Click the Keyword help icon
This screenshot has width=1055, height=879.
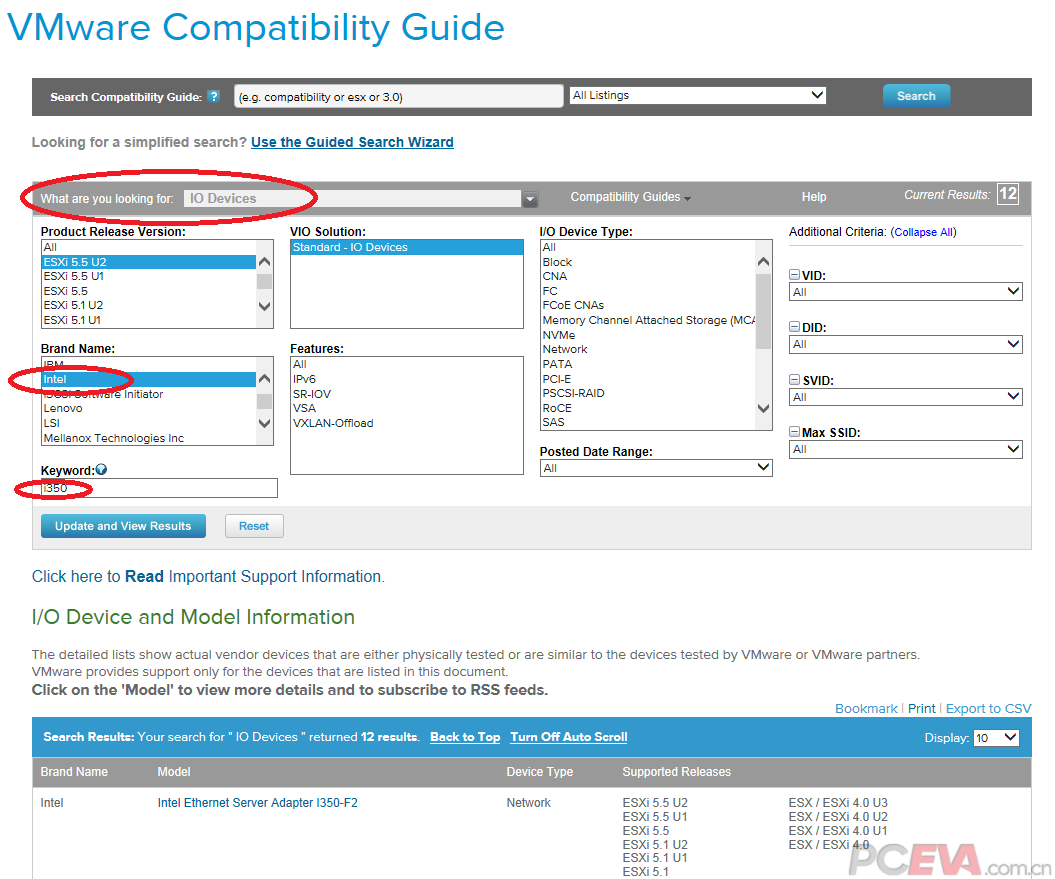click(x=102, y=469)
